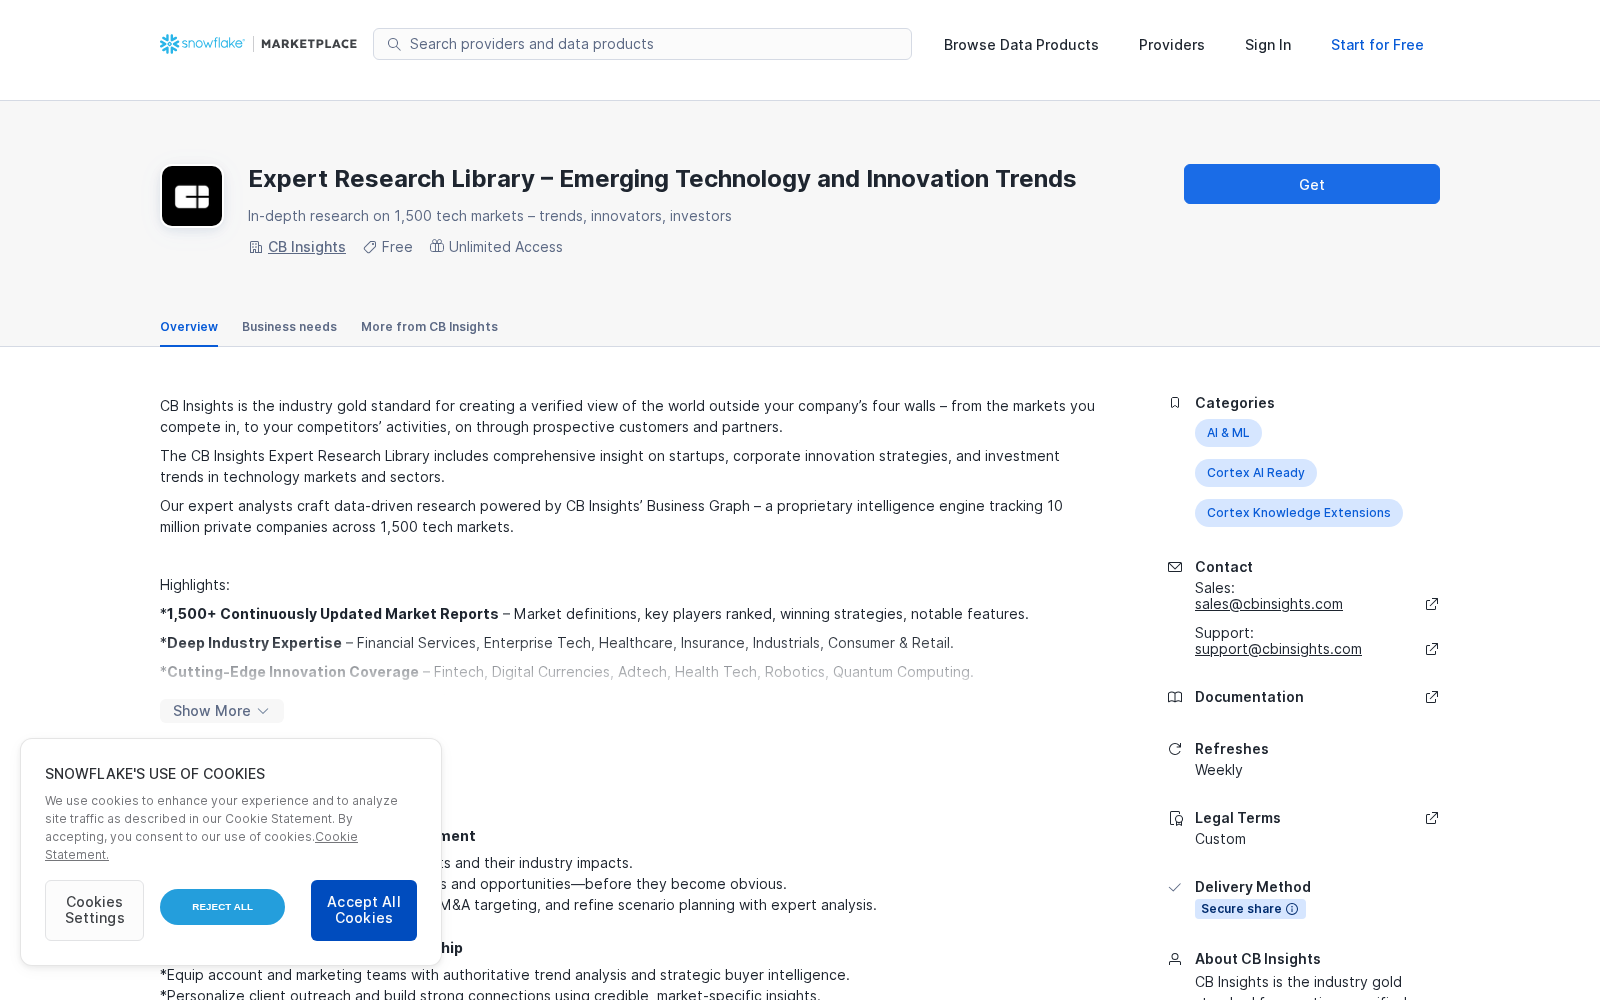This screenshot has height=1000, width=1600.
Task: Click the MARKETPLACE text in header
Action: click(x=309, y=44)
